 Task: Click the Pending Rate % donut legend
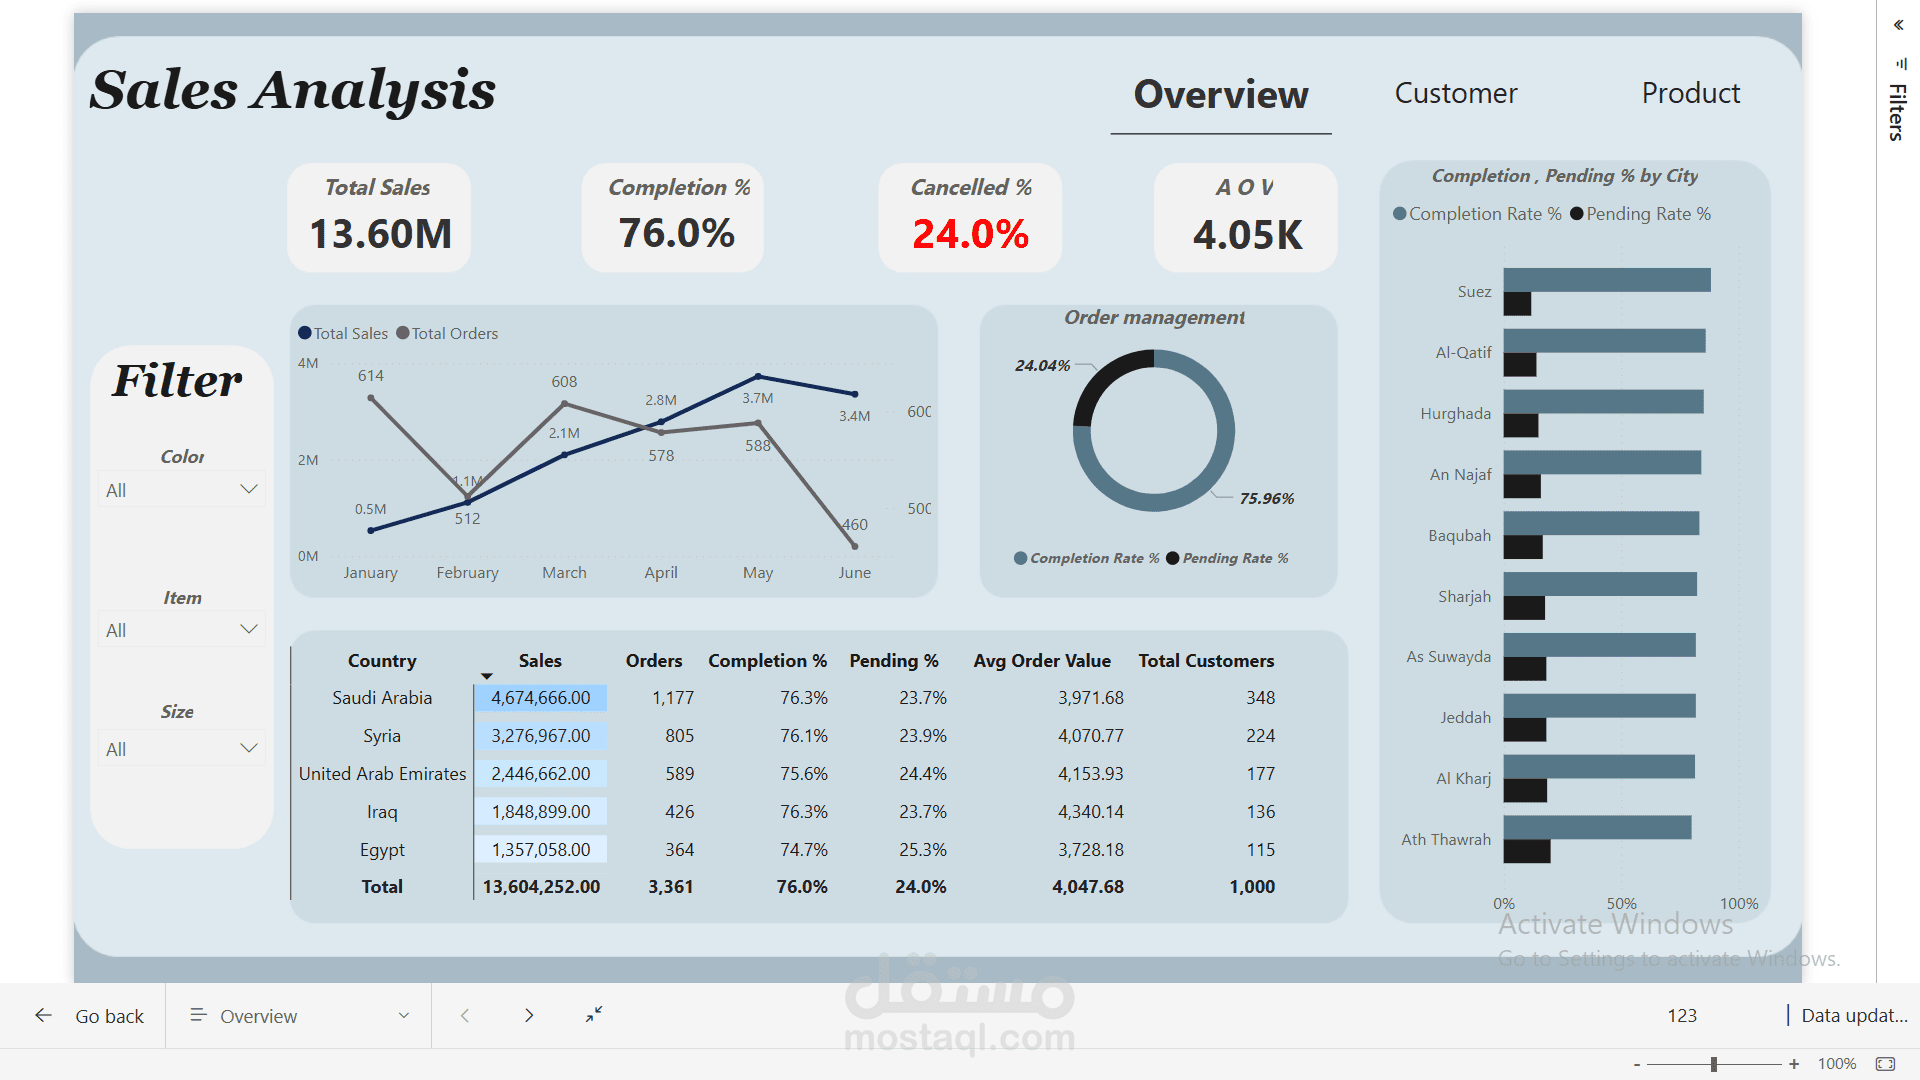1228,558
